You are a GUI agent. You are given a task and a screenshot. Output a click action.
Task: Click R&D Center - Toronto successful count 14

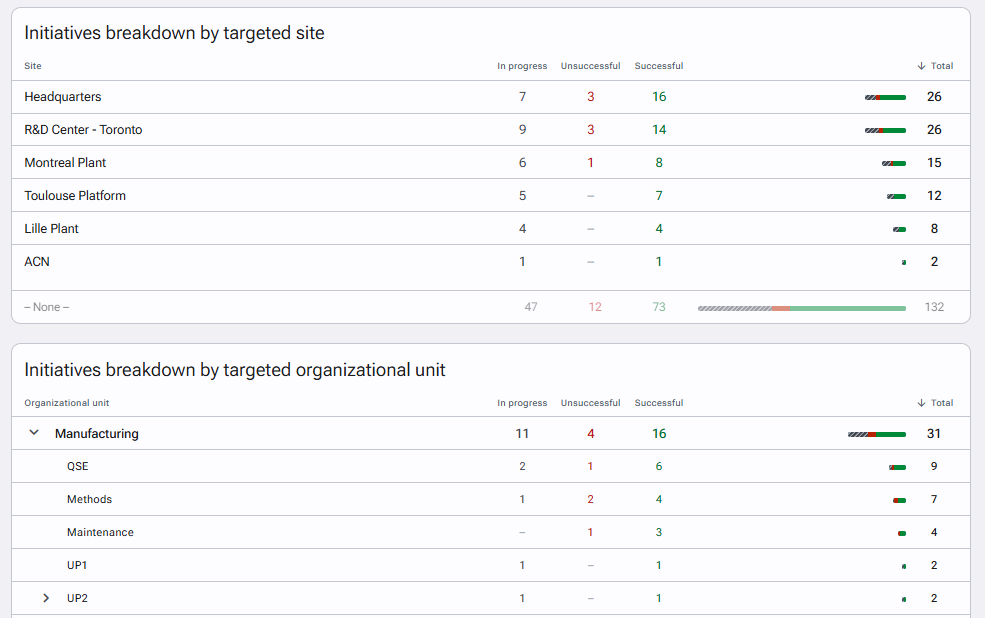tap(659, 129)
